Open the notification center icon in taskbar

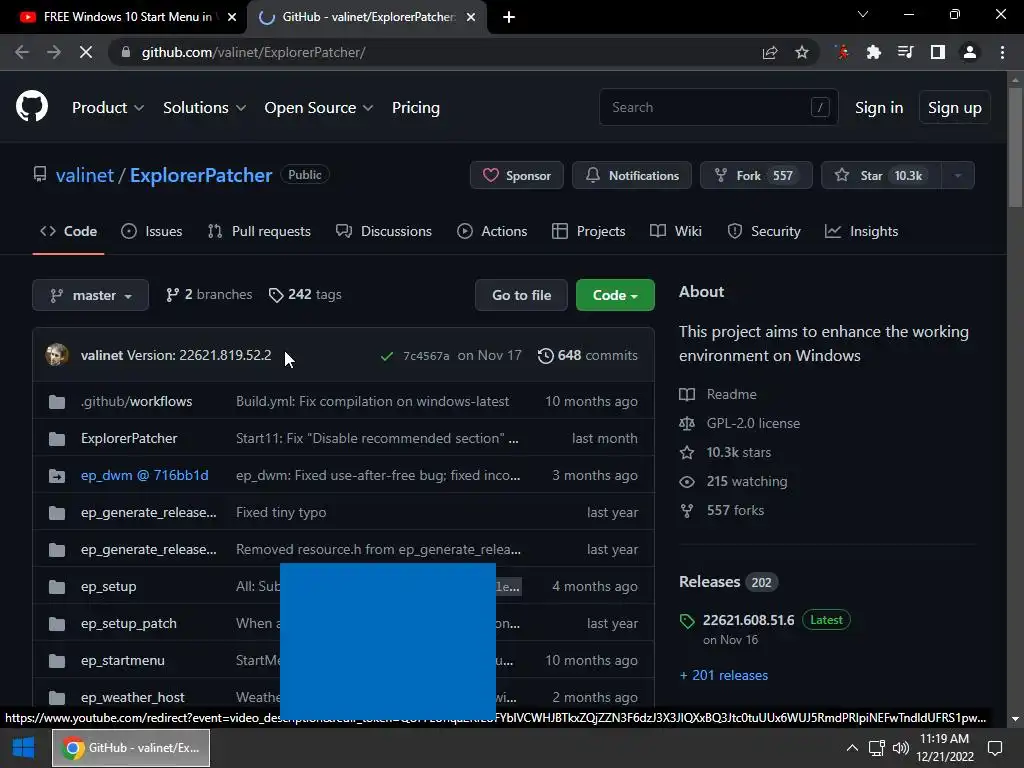(995, 748)
